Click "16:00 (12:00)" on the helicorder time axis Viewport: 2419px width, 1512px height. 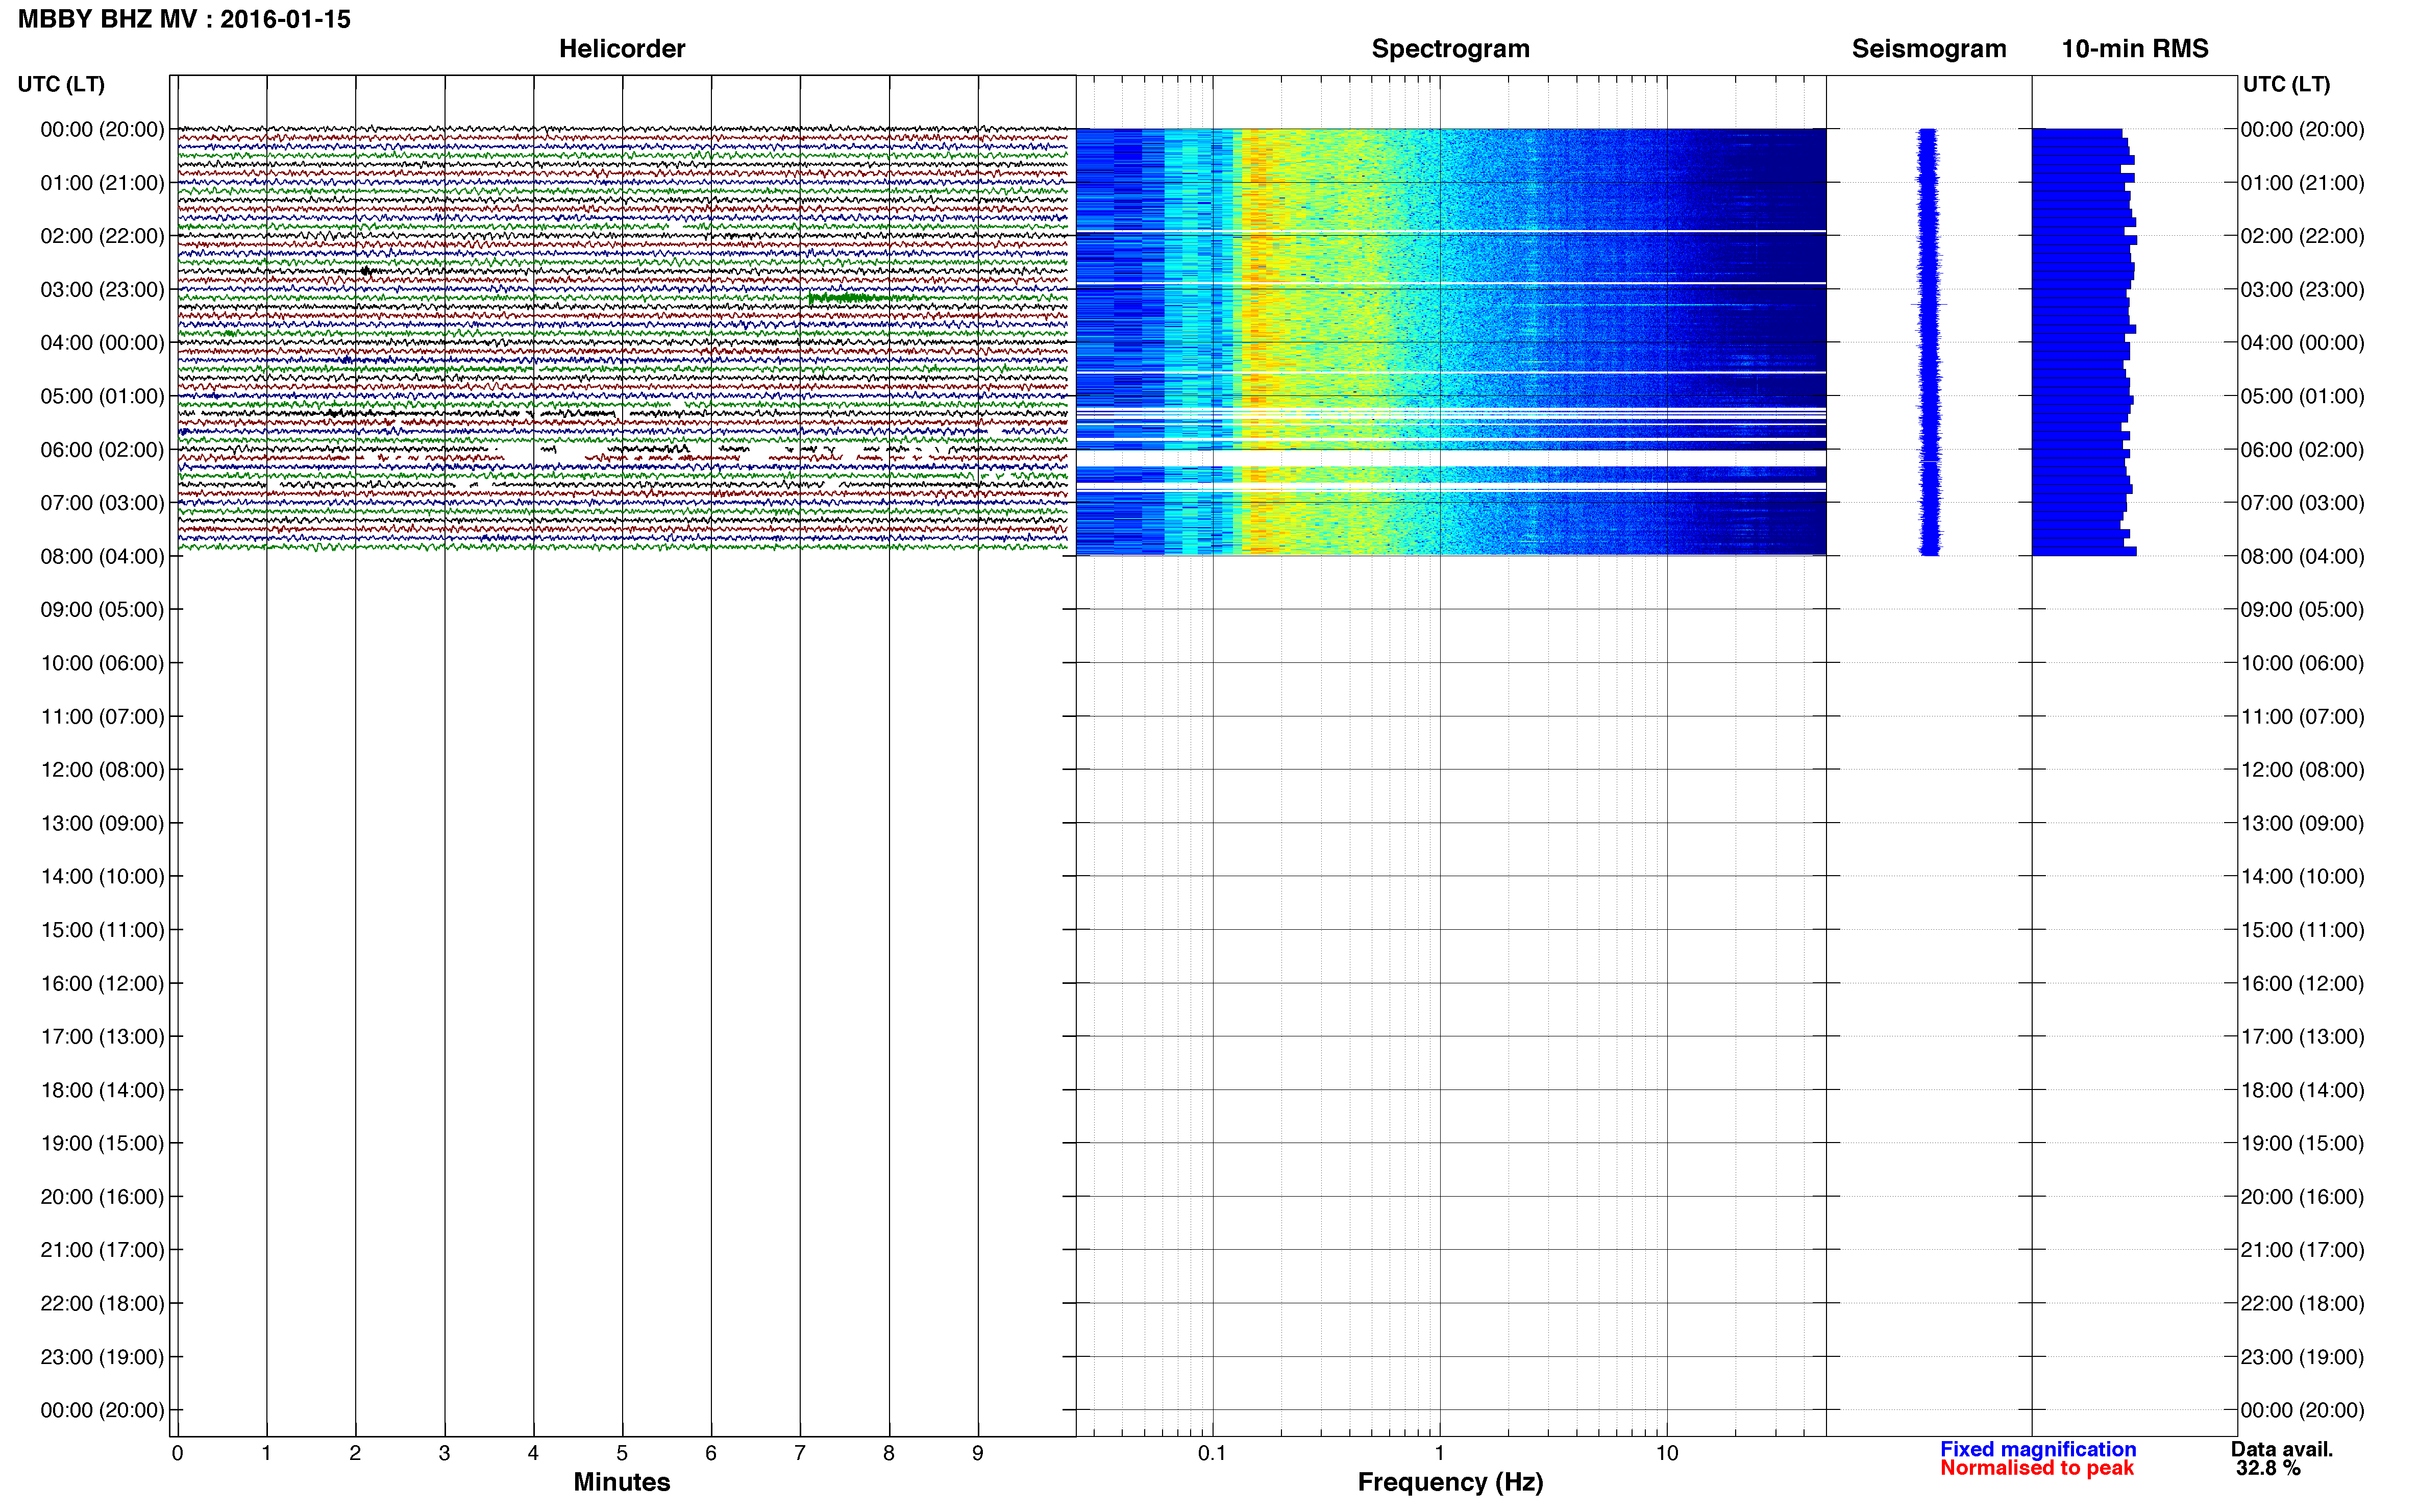(102, 983)
